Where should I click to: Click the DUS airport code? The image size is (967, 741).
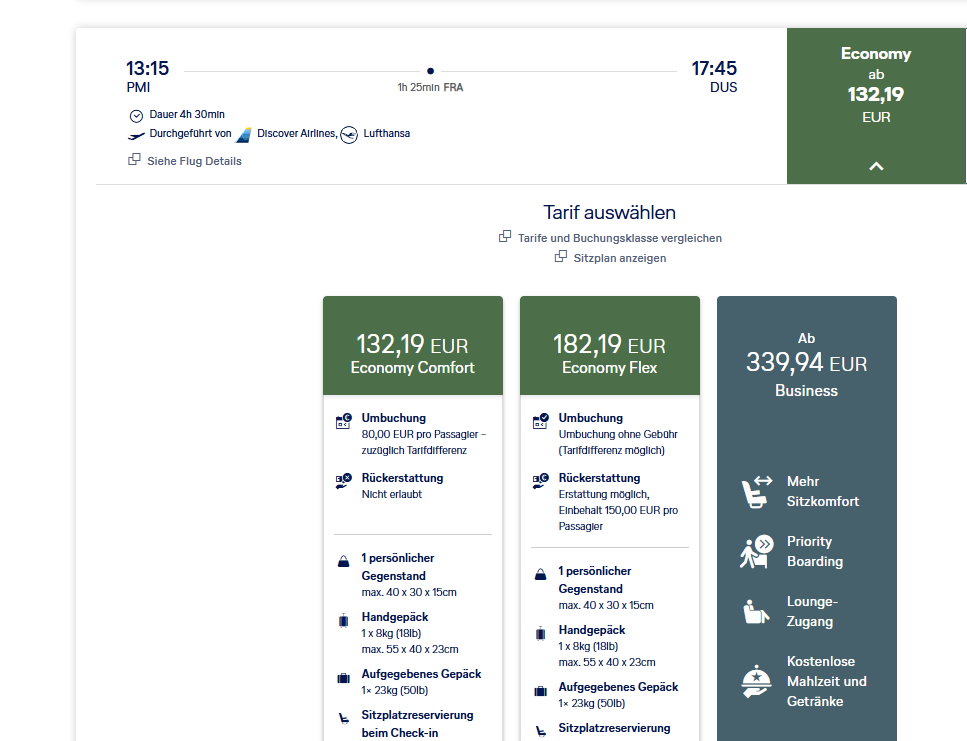click(723, 88)
